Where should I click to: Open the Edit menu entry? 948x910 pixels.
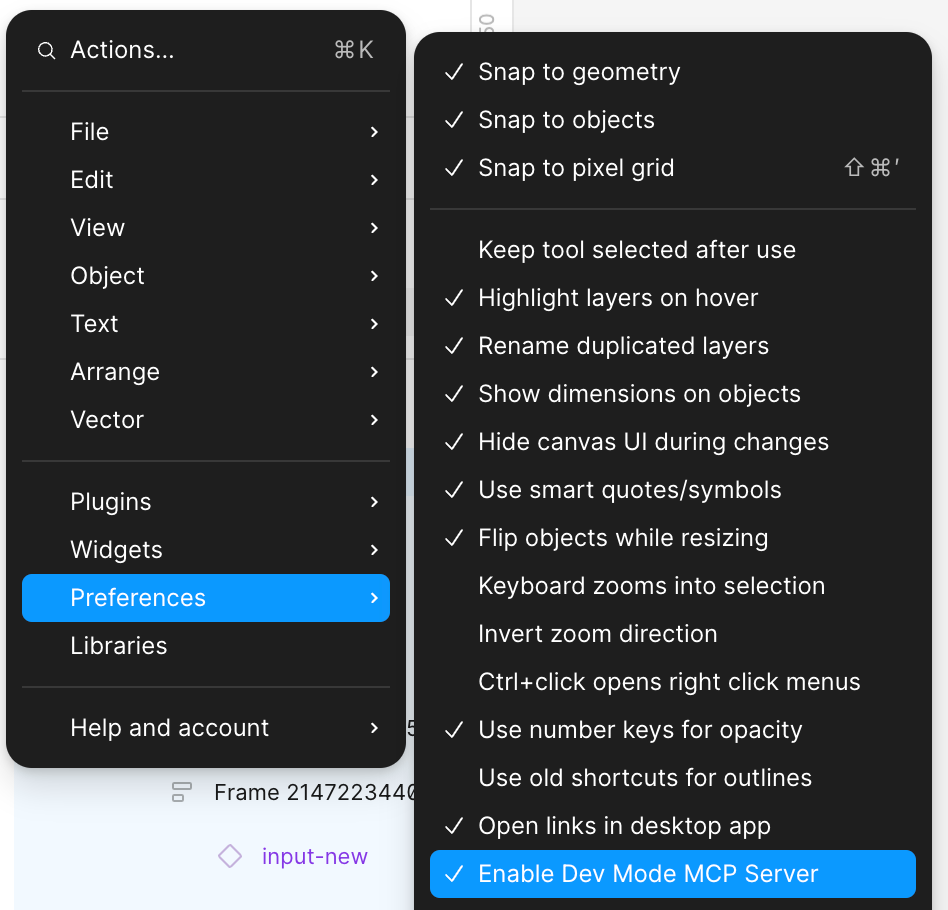[x=91, y=179]
